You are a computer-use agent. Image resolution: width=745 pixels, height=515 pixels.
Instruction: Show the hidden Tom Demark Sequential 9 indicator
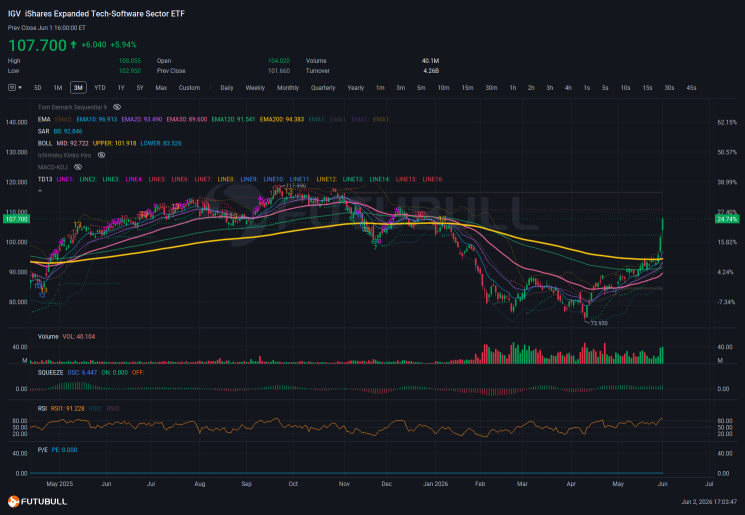pyautogui.click(x=117, y=107)
